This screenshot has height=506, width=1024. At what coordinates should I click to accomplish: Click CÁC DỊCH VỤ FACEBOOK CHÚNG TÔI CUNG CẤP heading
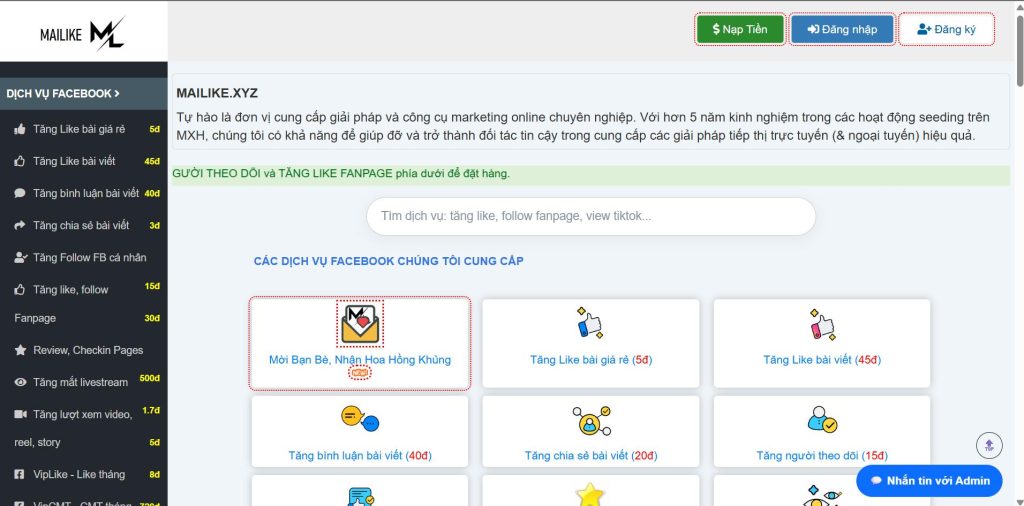389,261
